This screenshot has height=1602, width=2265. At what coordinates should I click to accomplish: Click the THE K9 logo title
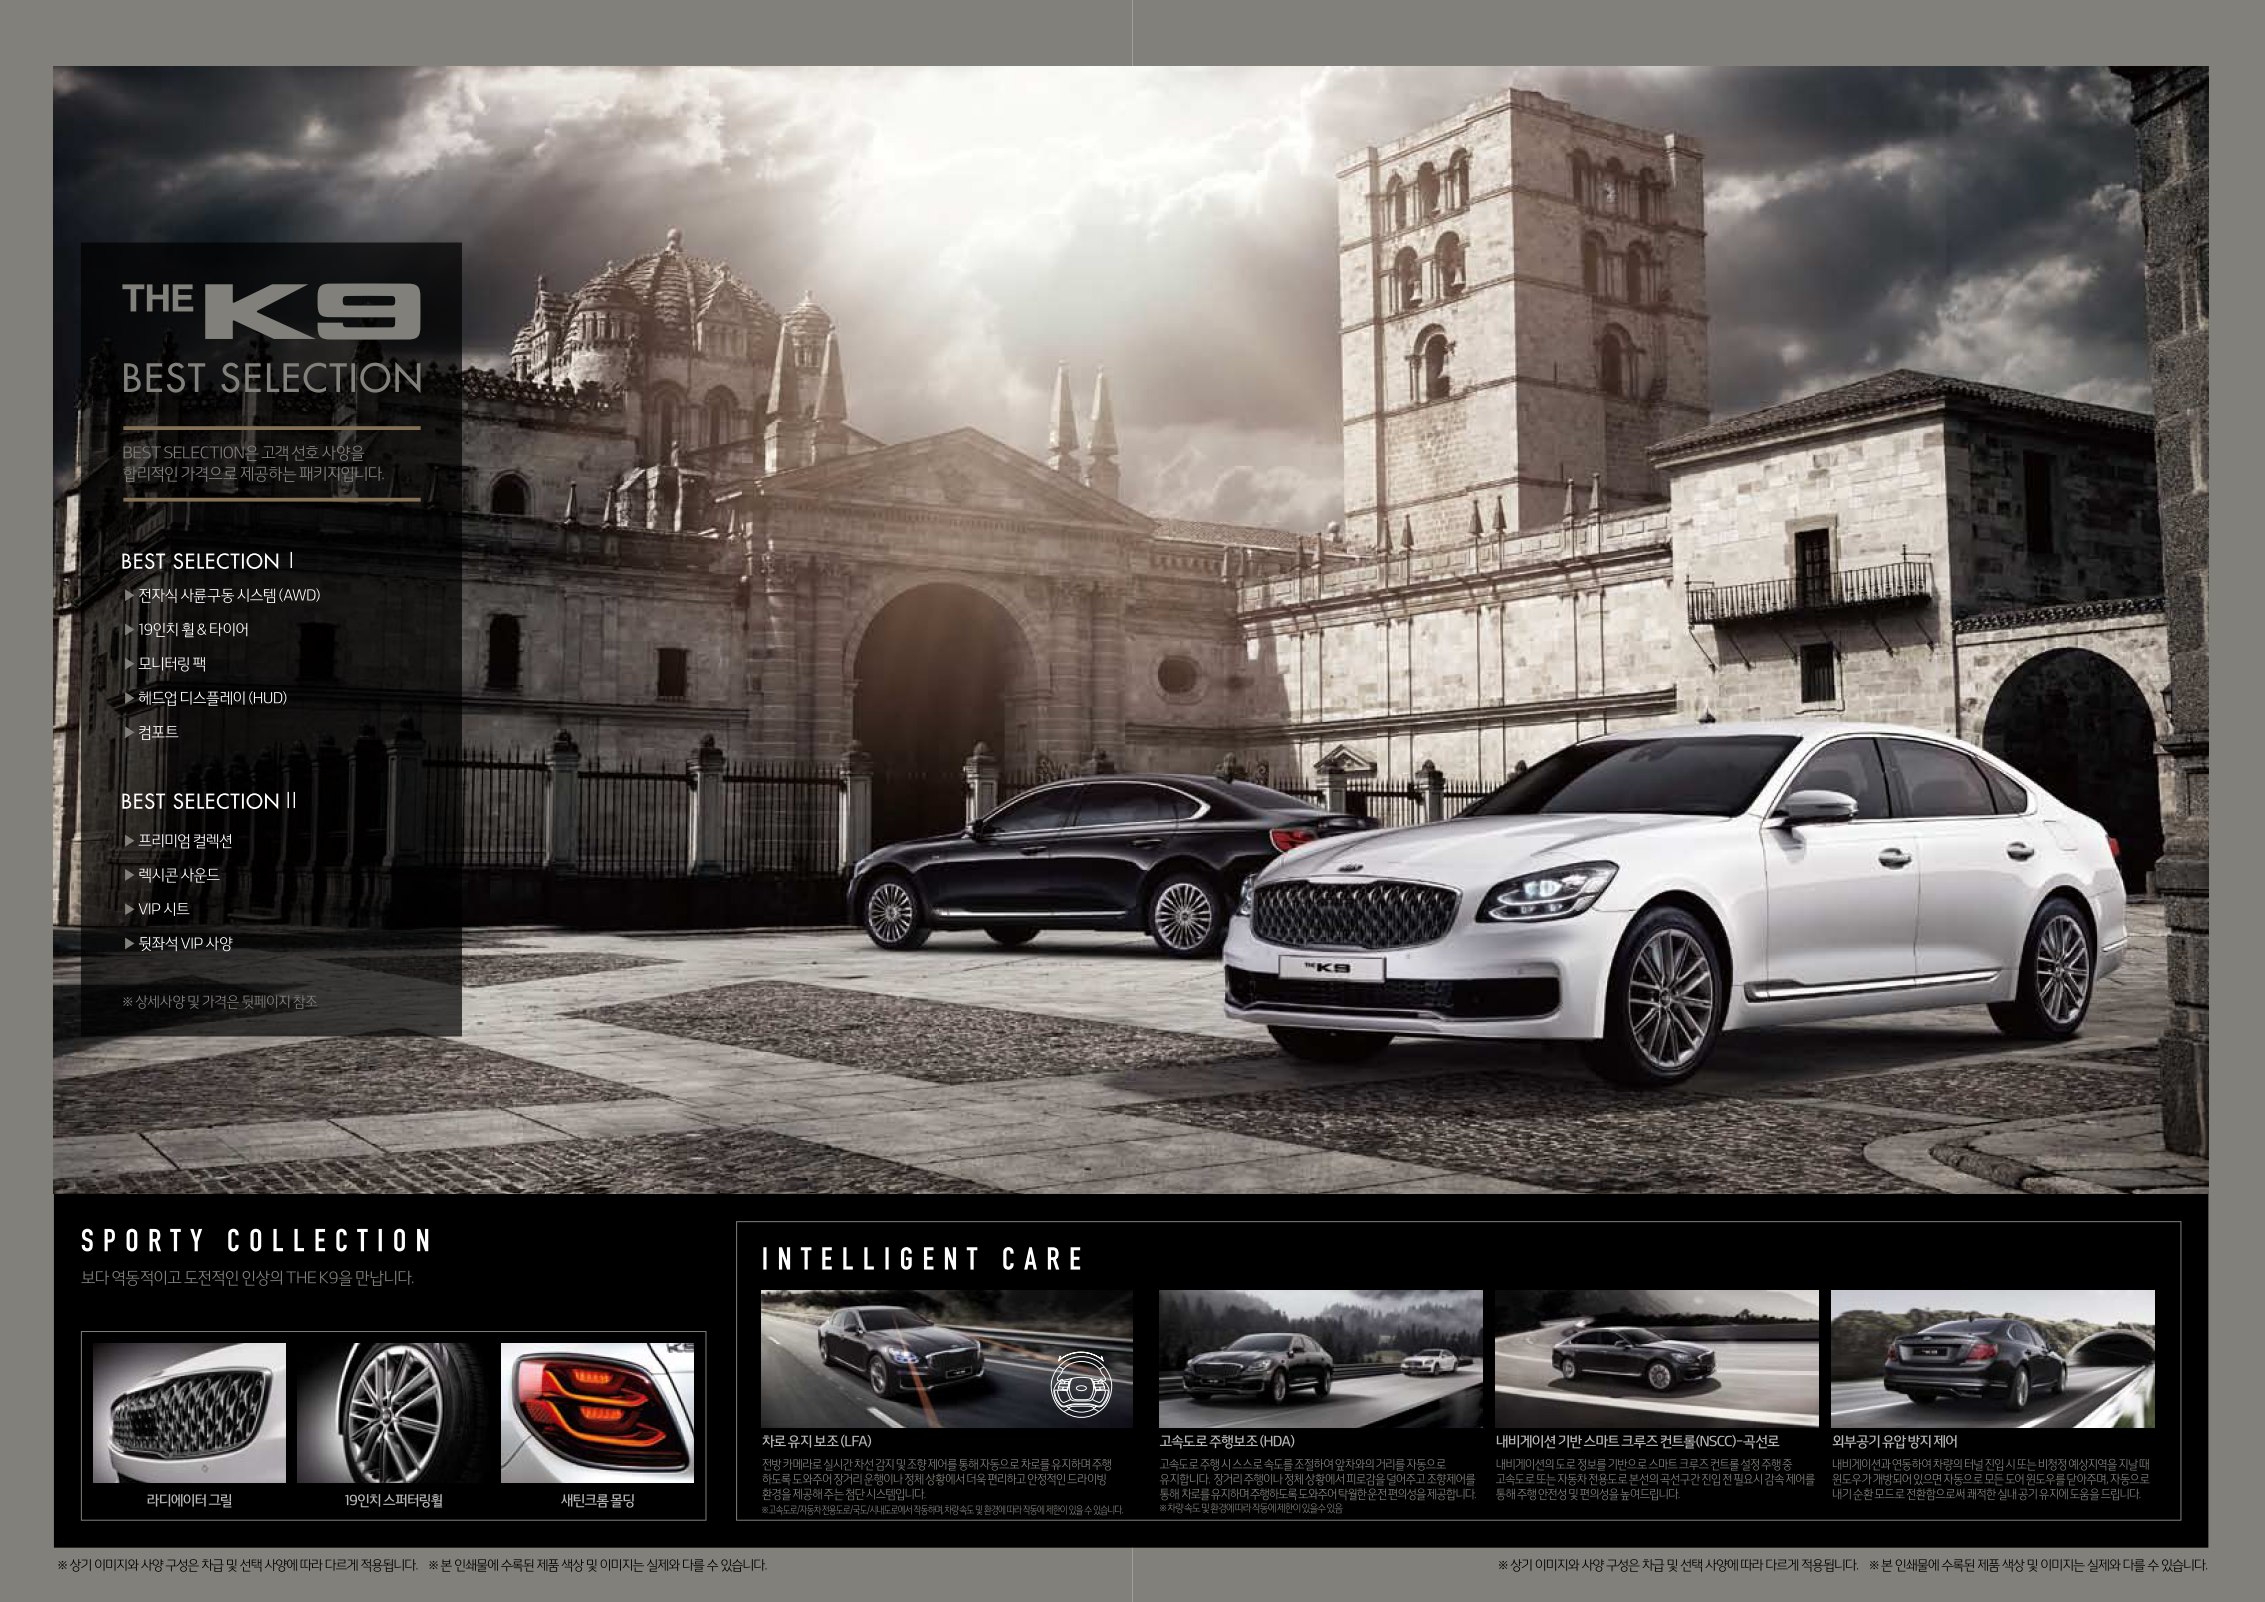pos(271,312)
